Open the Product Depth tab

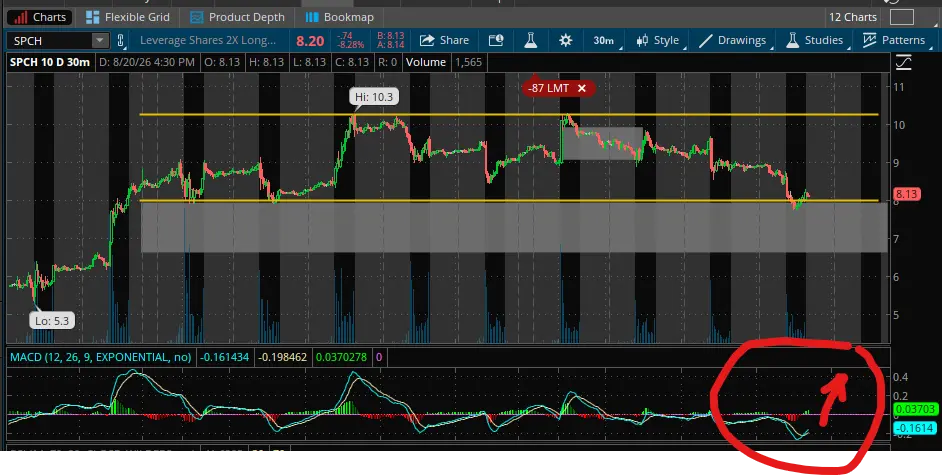[237, 17]
